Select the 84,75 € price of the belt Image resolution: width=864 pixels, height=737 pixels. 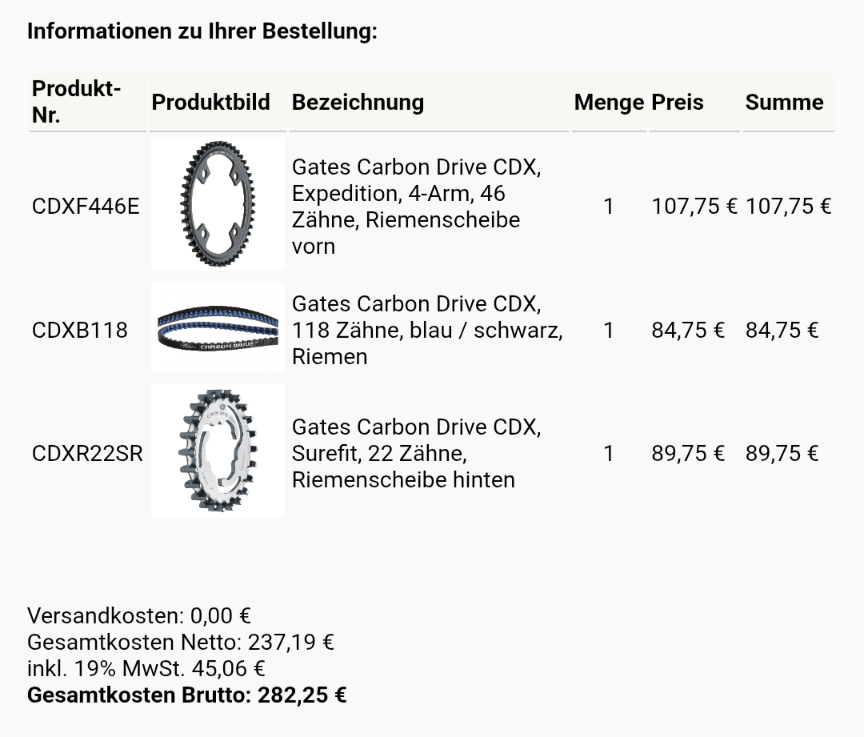688,330
